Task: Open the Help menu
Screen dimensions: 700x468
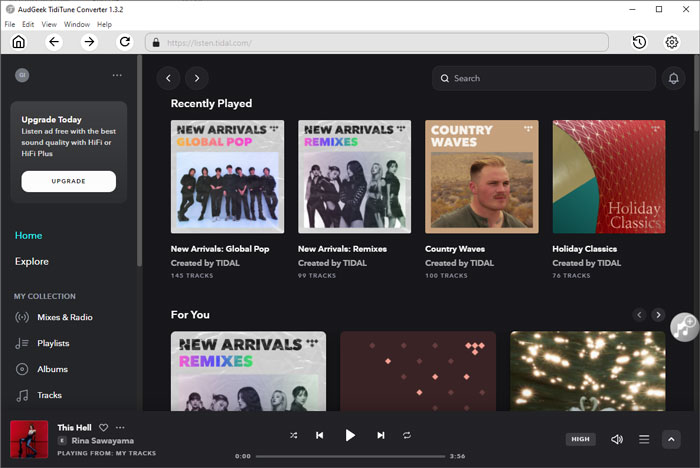Action: coord(104,25)
